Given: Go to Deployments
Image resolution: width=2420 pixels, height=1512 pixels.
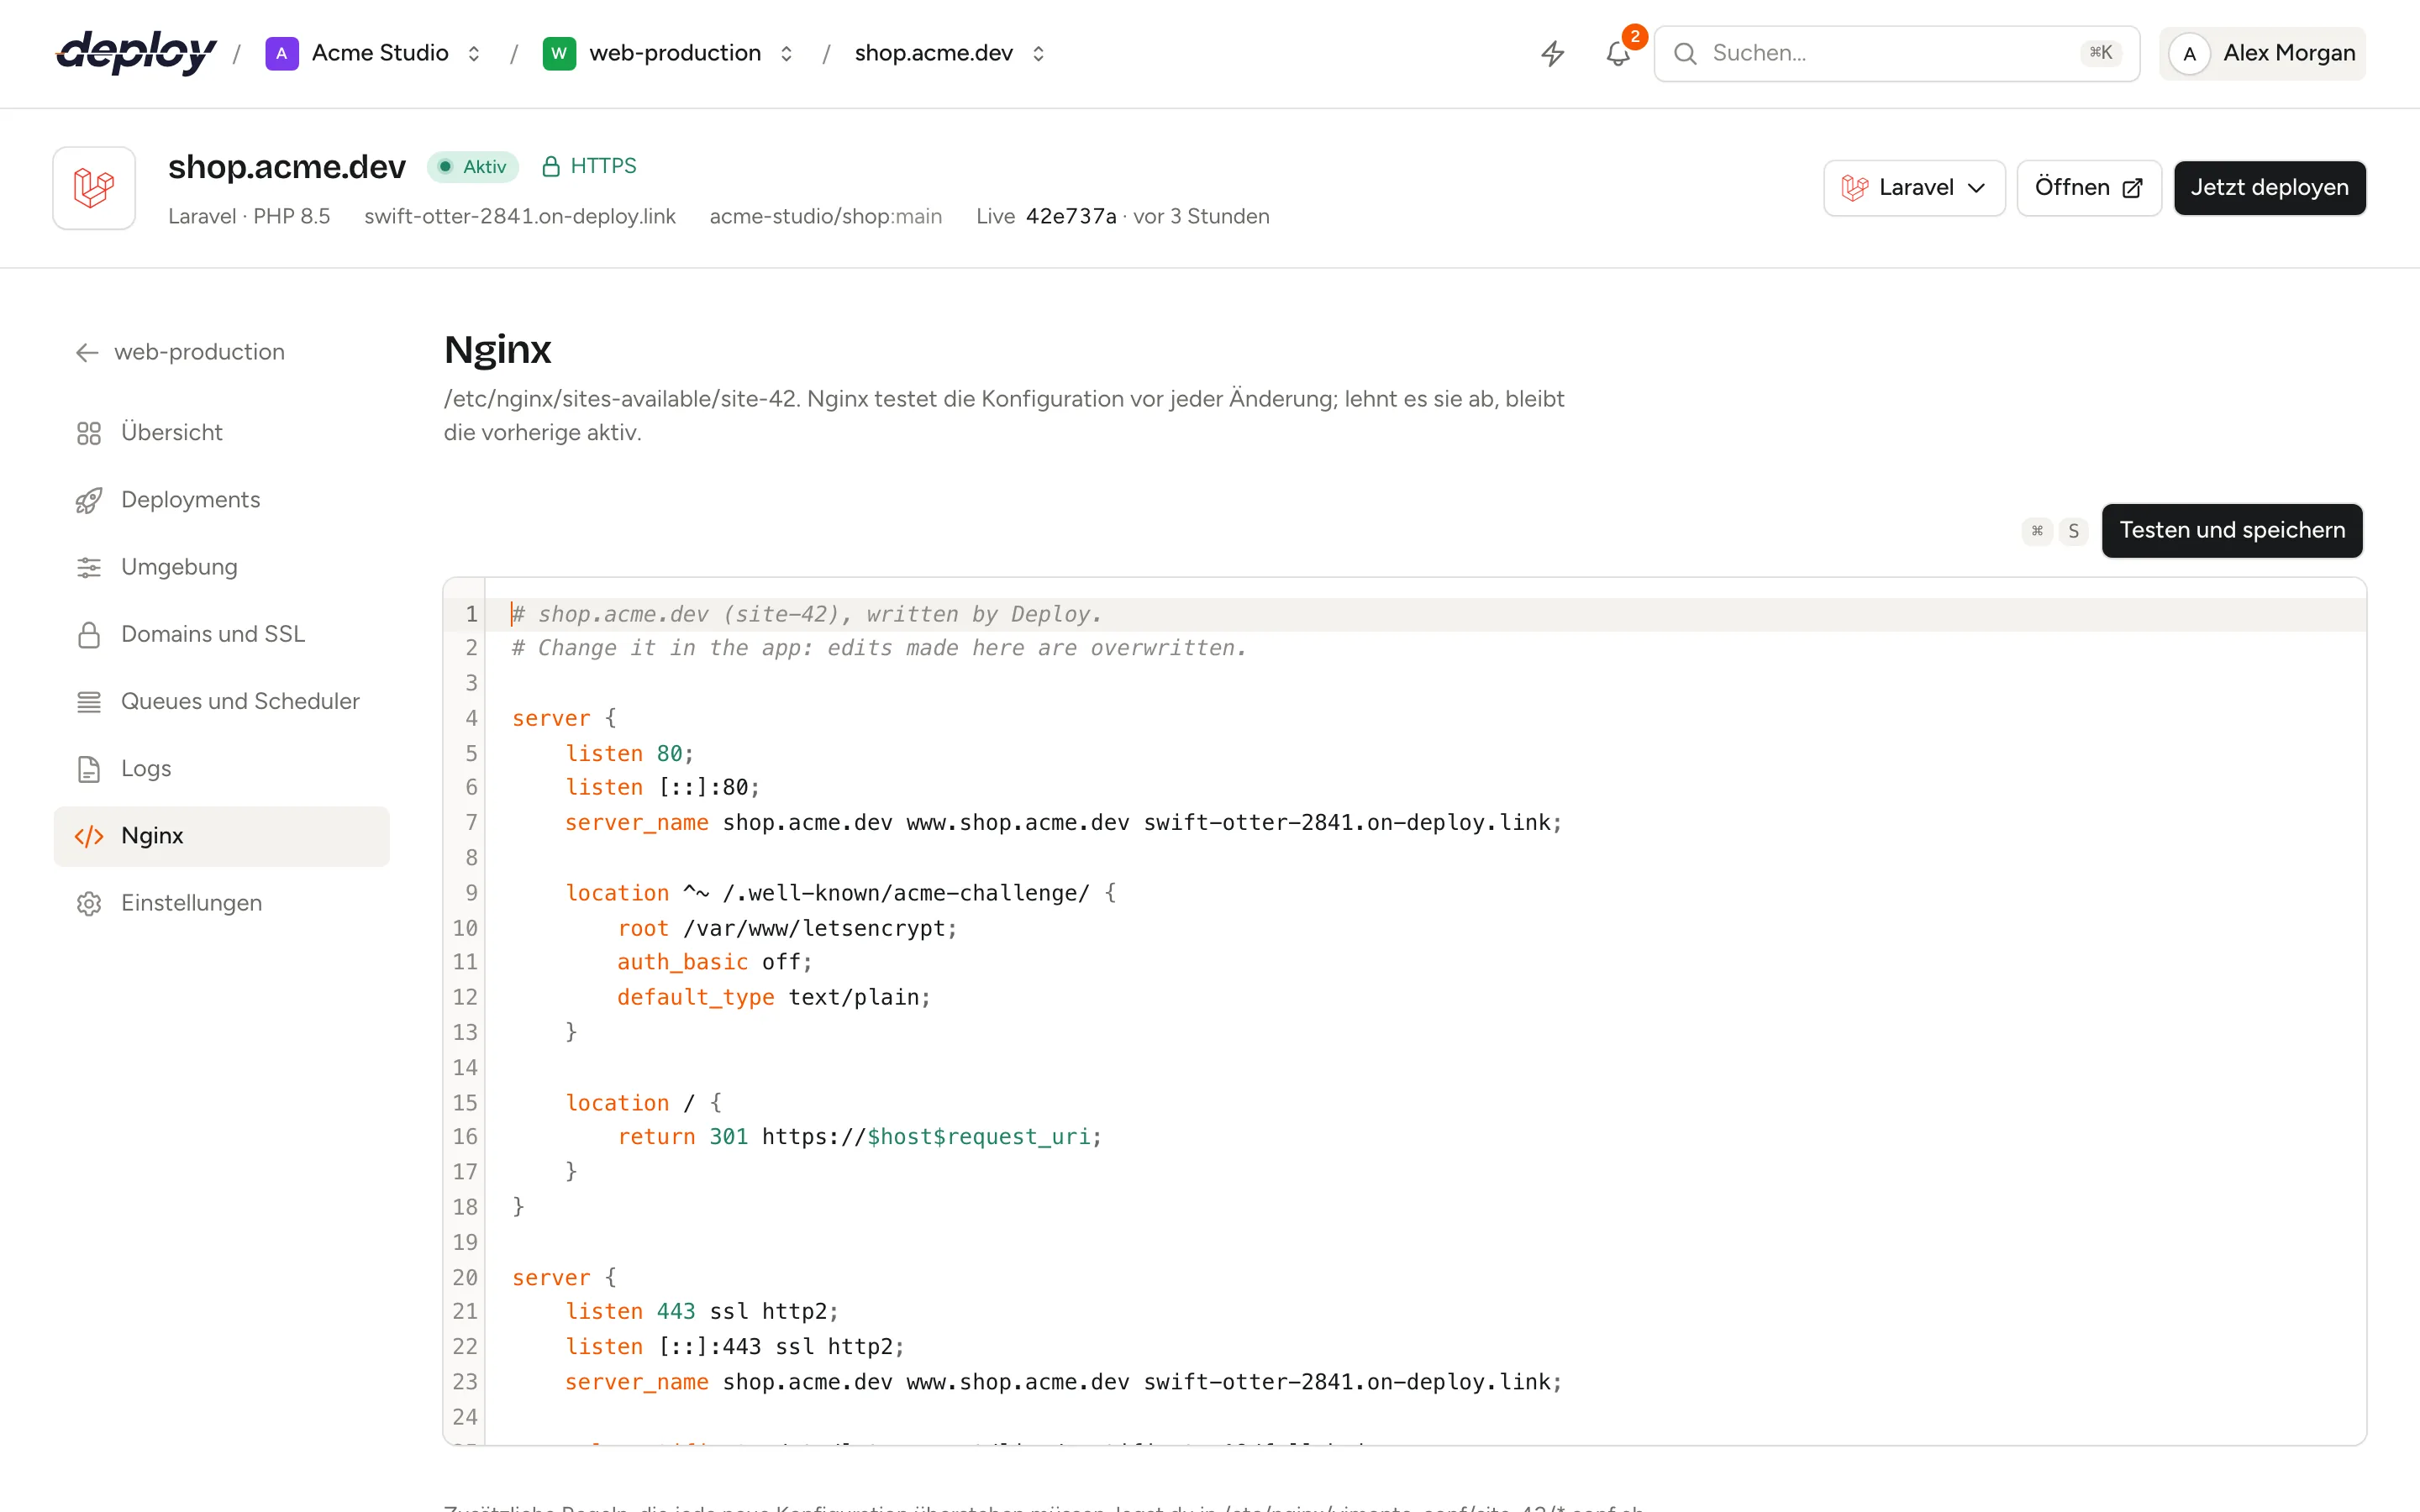Looking at the screenshot, I should point(222,500).
